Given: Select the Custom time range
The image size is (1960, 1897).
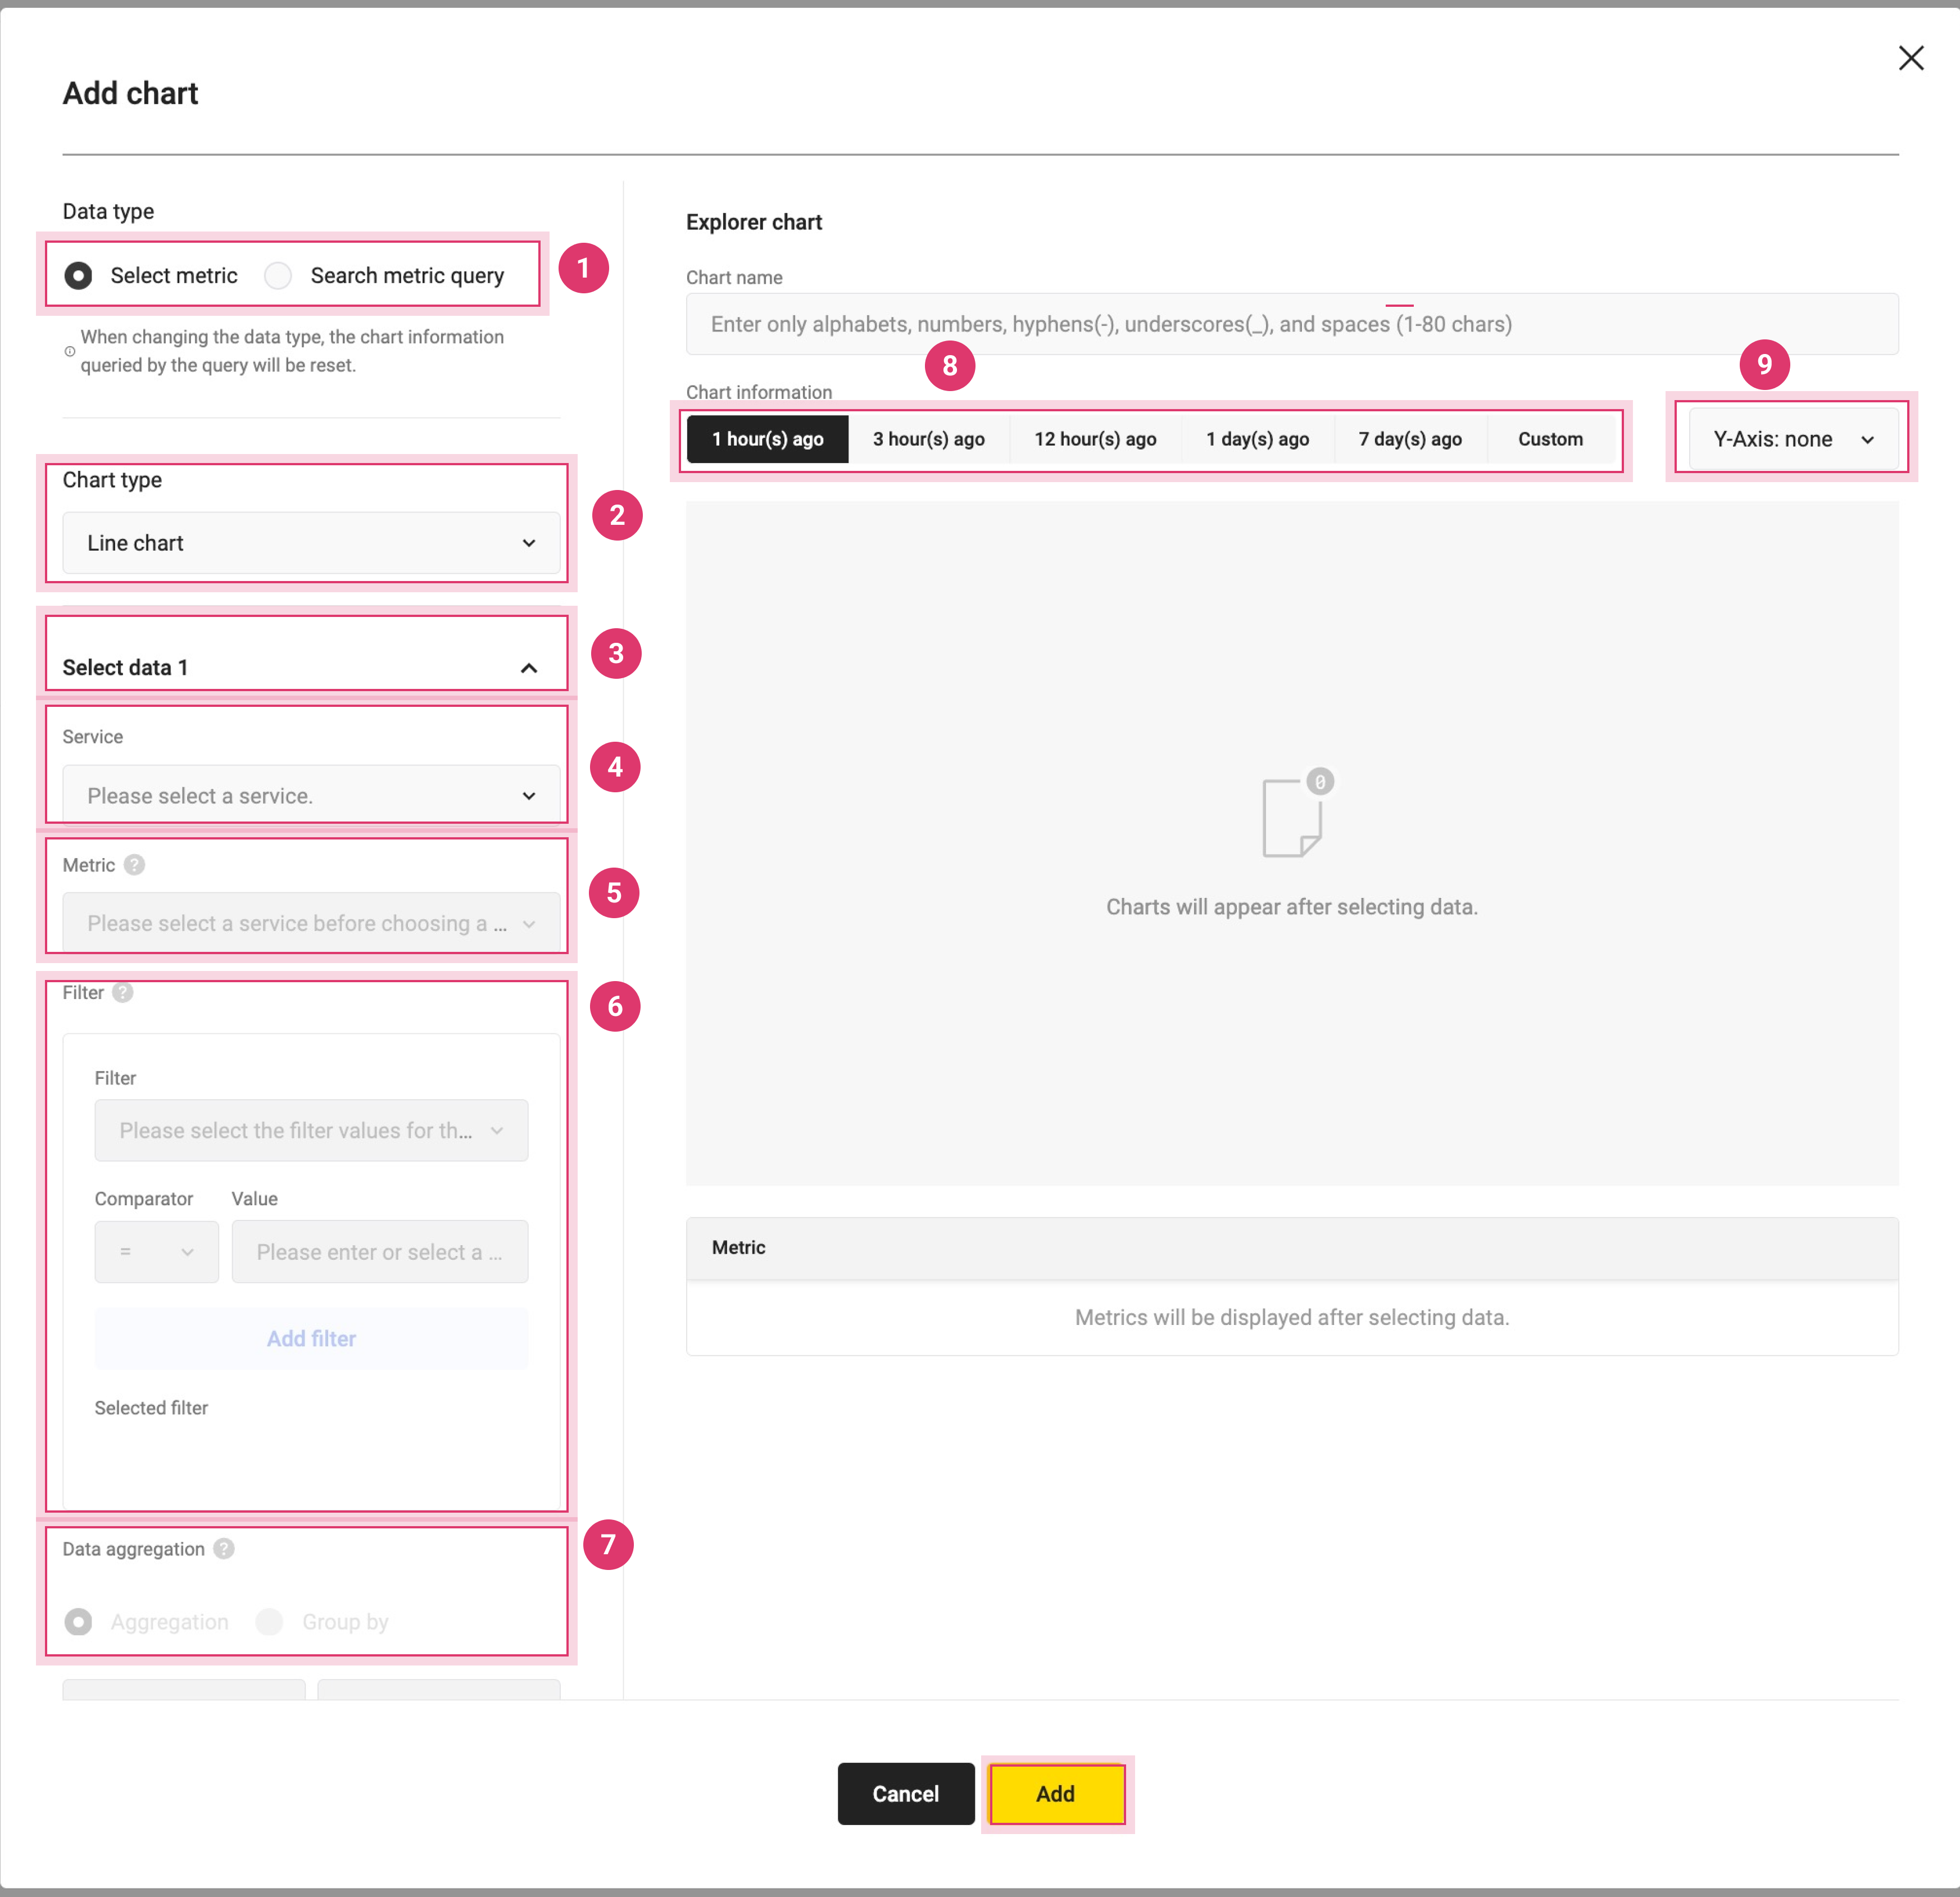Looking at the screenshot, I should point(1550,439).
